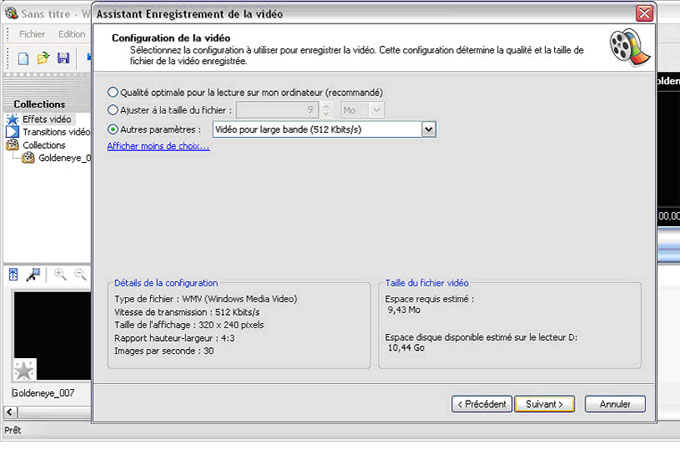Screen dimensions: 680x455
Task: Click the narration tool icon beside storyboard
Action: 33,274
